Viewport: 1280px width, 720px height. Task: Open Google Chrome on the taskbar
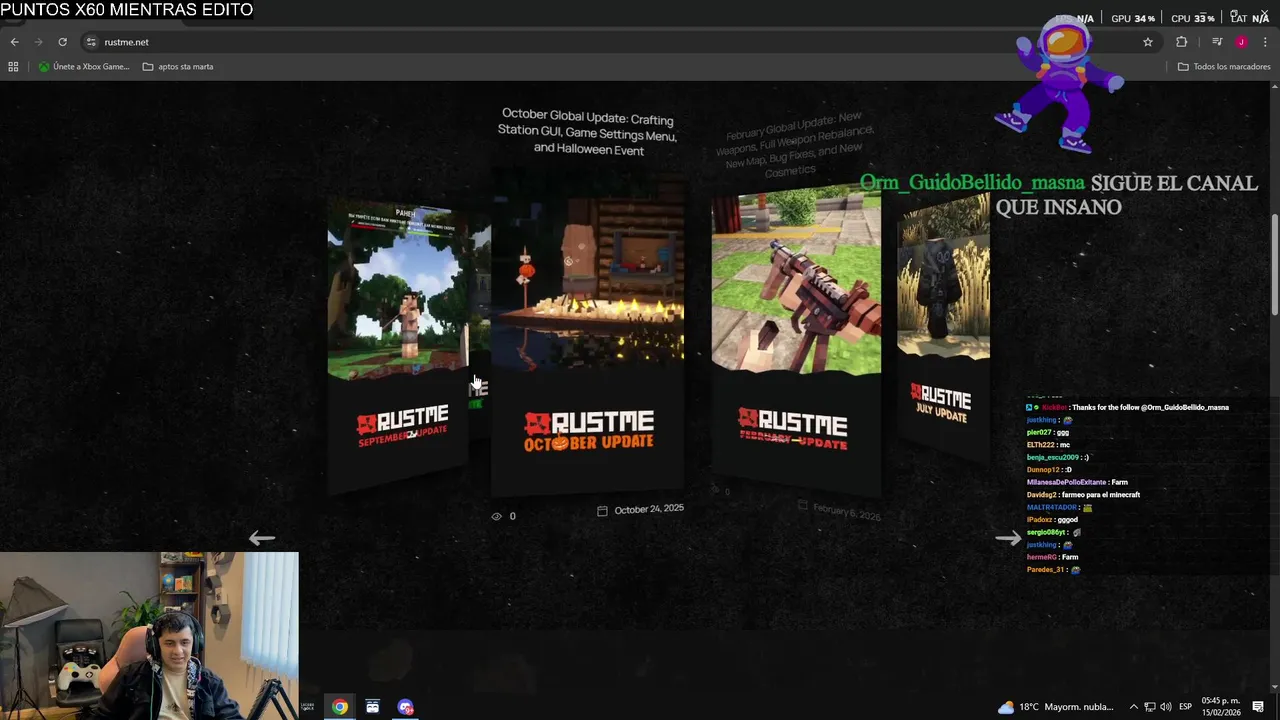(340, 707)
